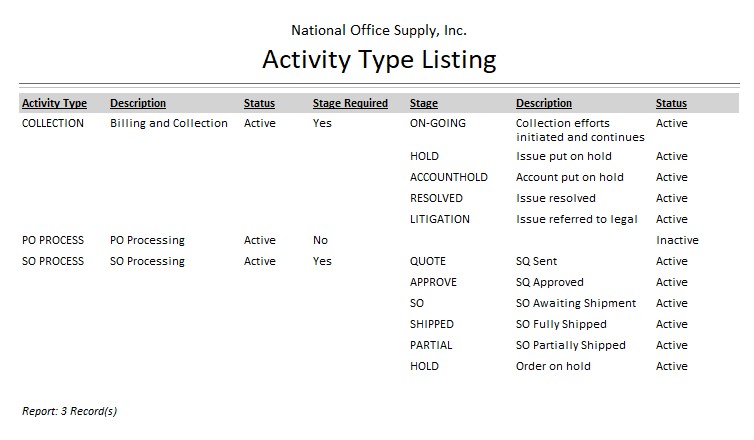This screenshot has height=440, width=754.
Task: Select the SO PROCESS activity type
Action: point(53,261)
